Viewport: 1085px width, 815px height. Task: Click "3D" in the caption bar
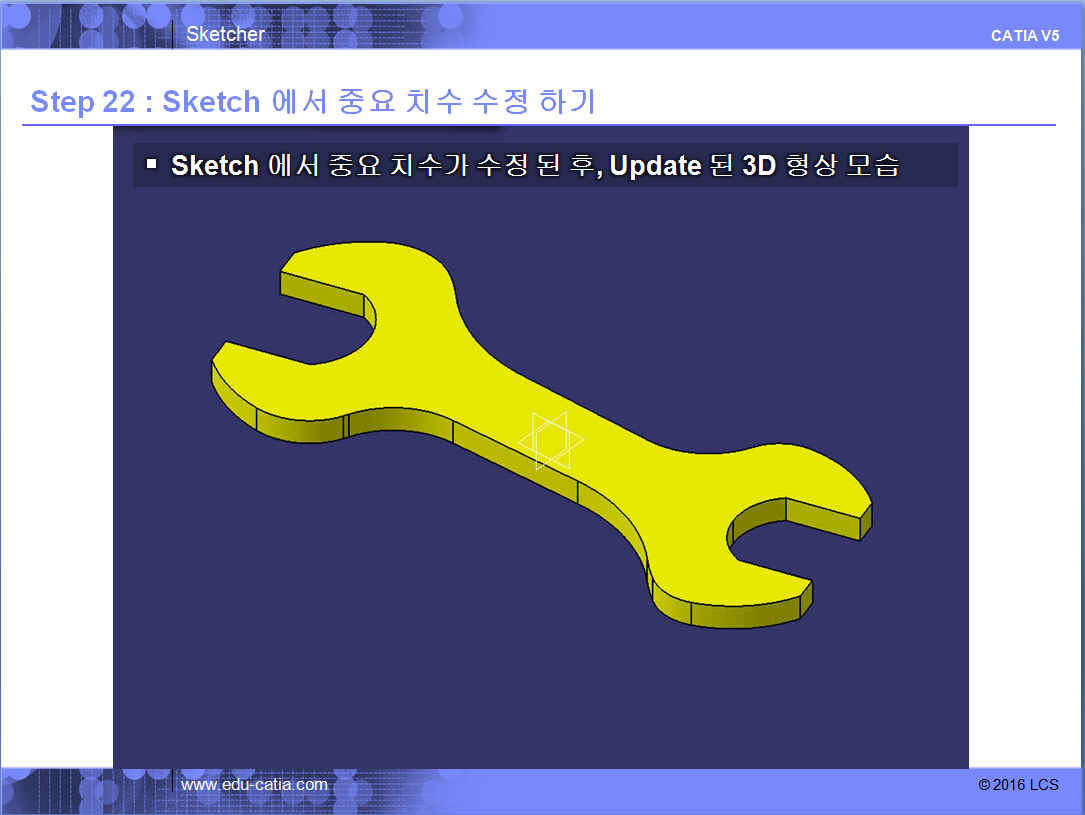click(760, 166)
